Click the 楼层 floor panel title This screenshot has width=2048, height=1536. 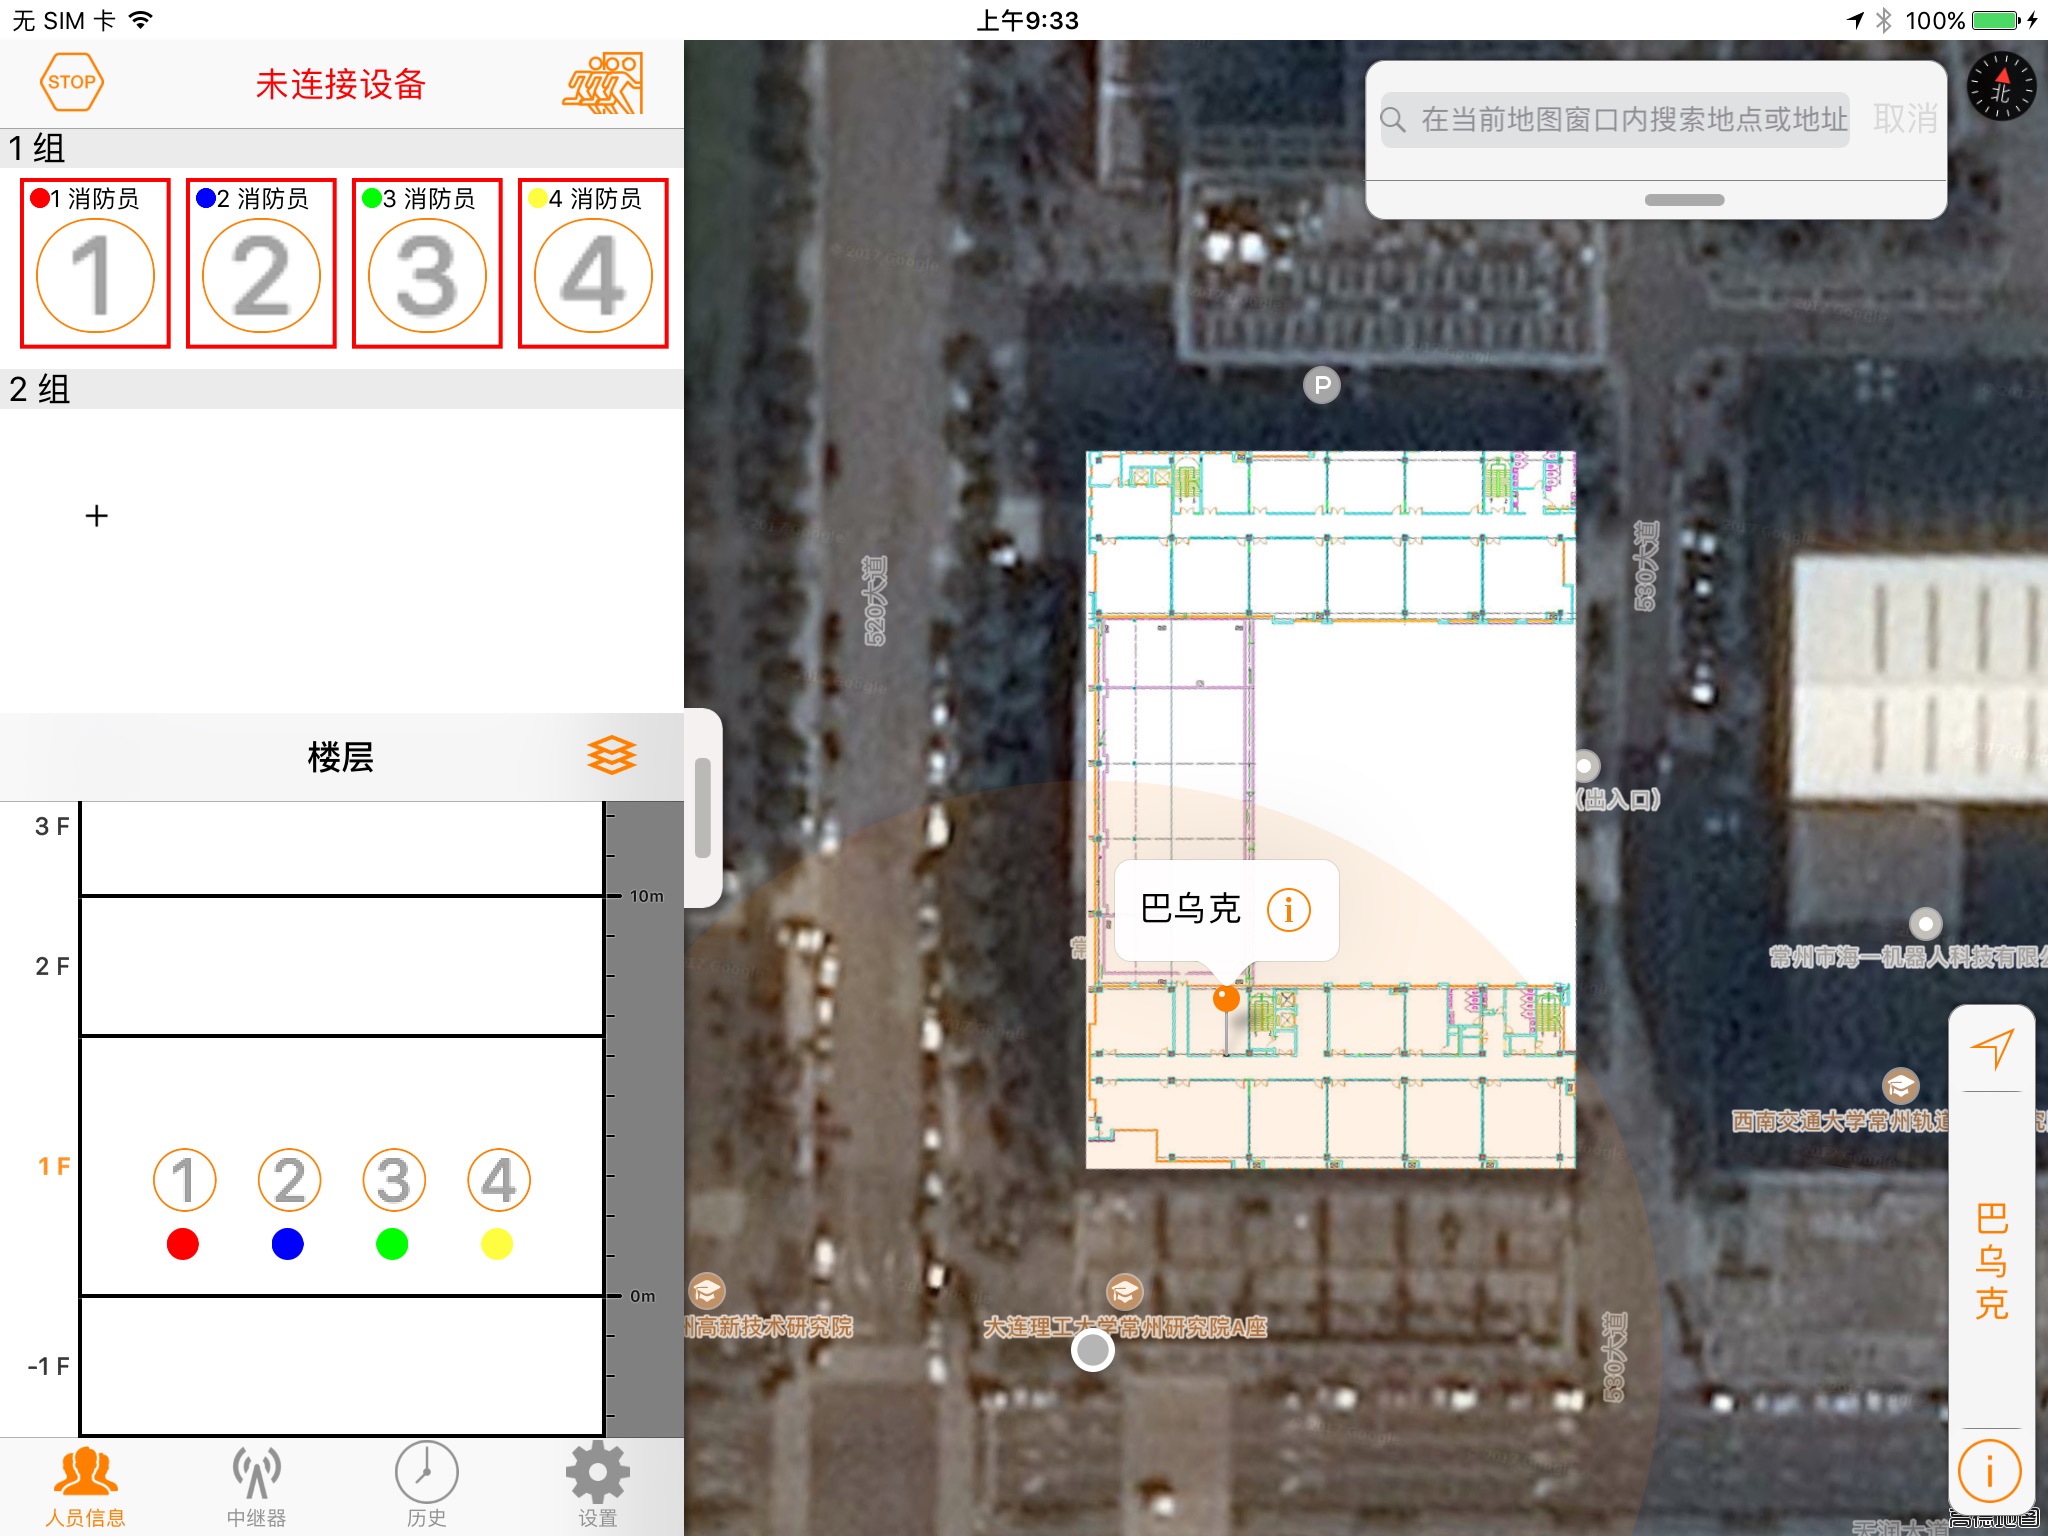341,757
